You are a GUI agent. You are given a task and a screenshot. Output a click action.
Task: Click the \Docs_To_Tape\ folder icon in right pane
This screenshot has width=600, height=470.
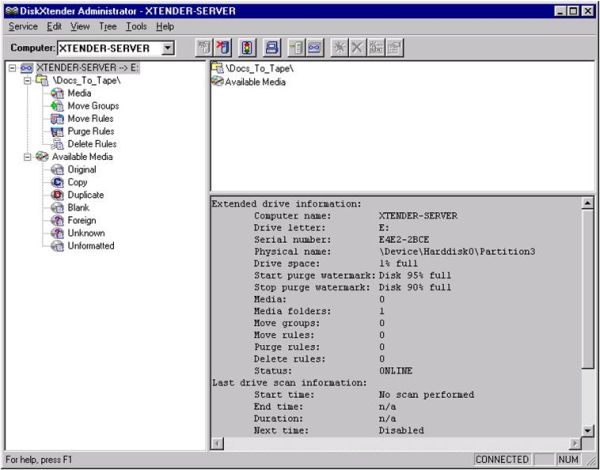217,68
